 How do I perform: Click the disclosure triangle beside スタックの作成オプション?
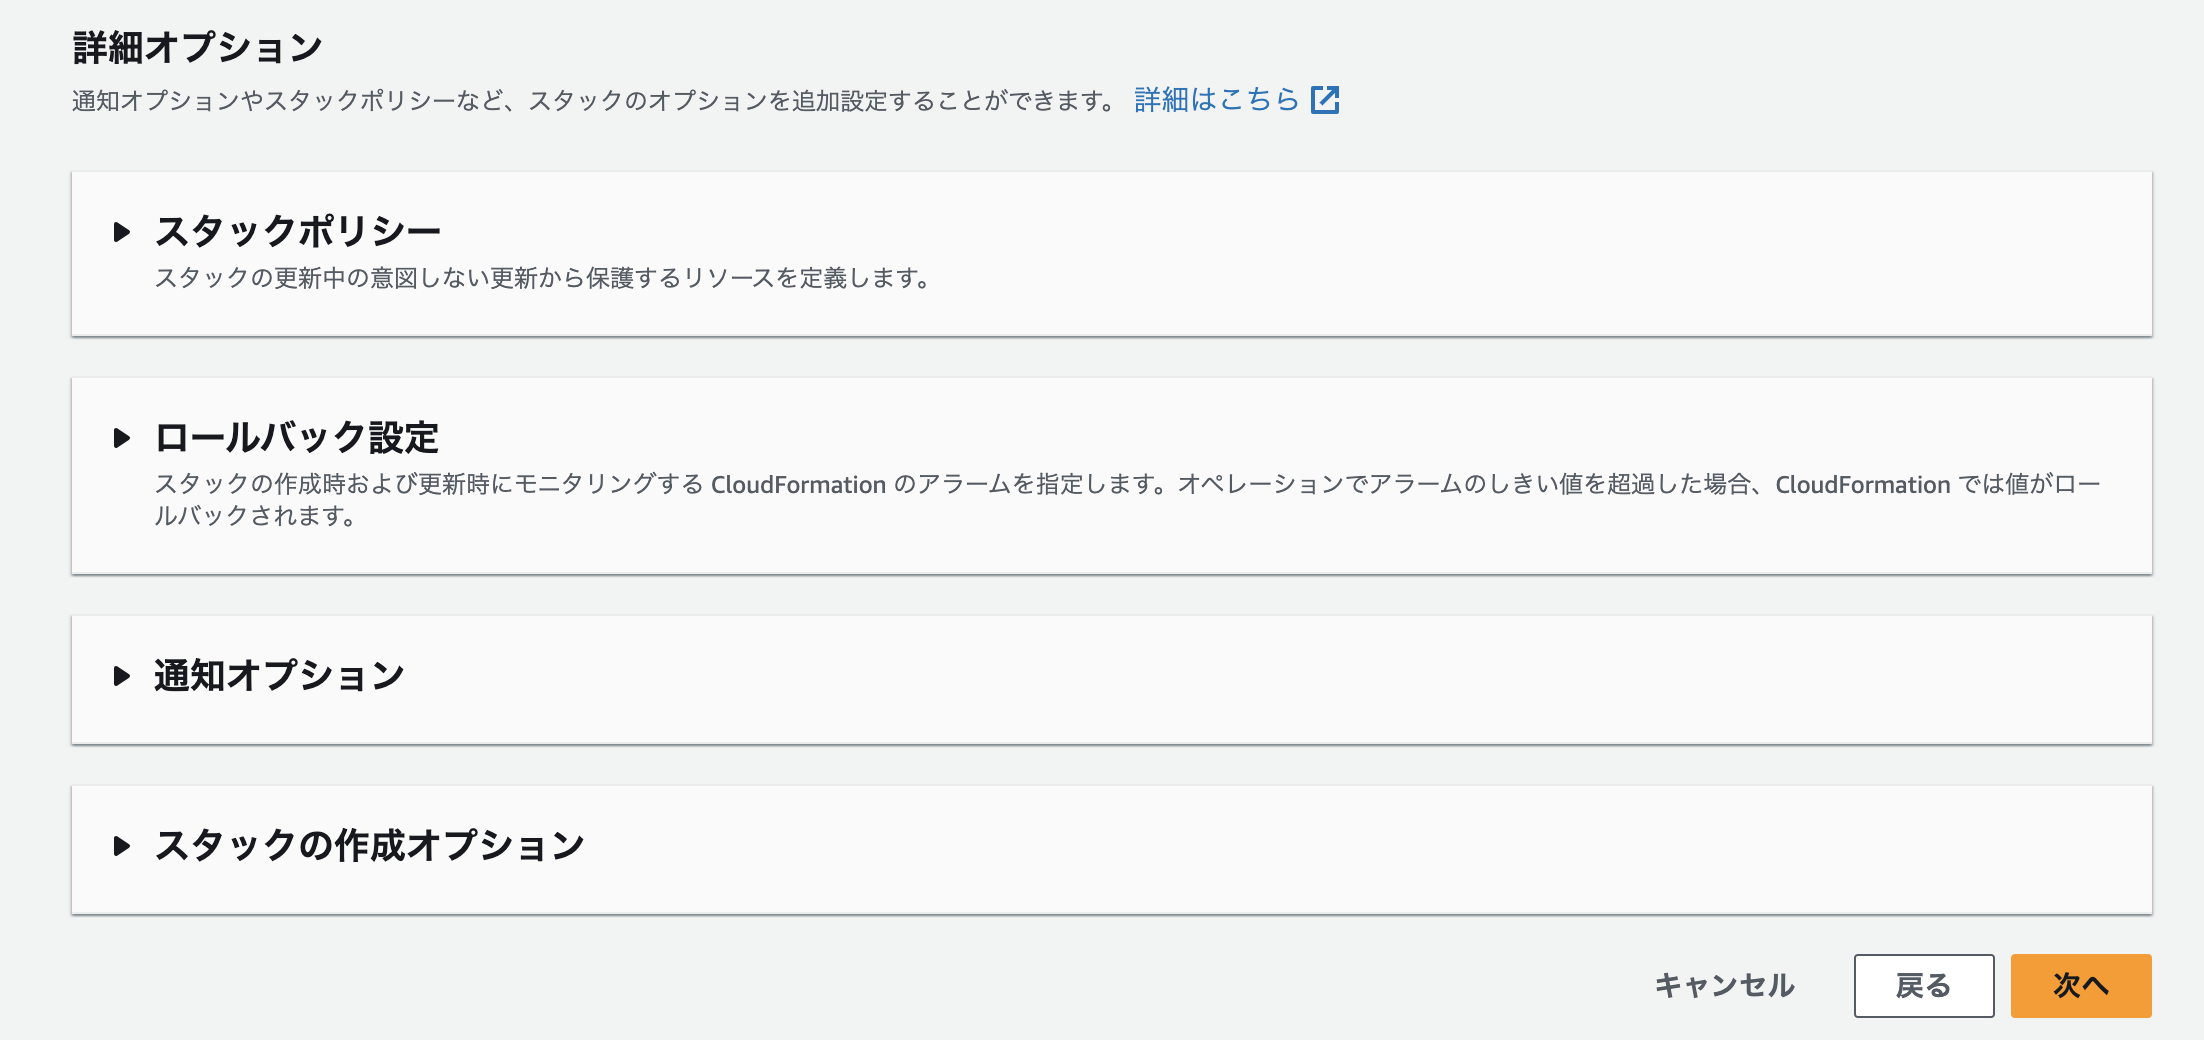[122, 847]
